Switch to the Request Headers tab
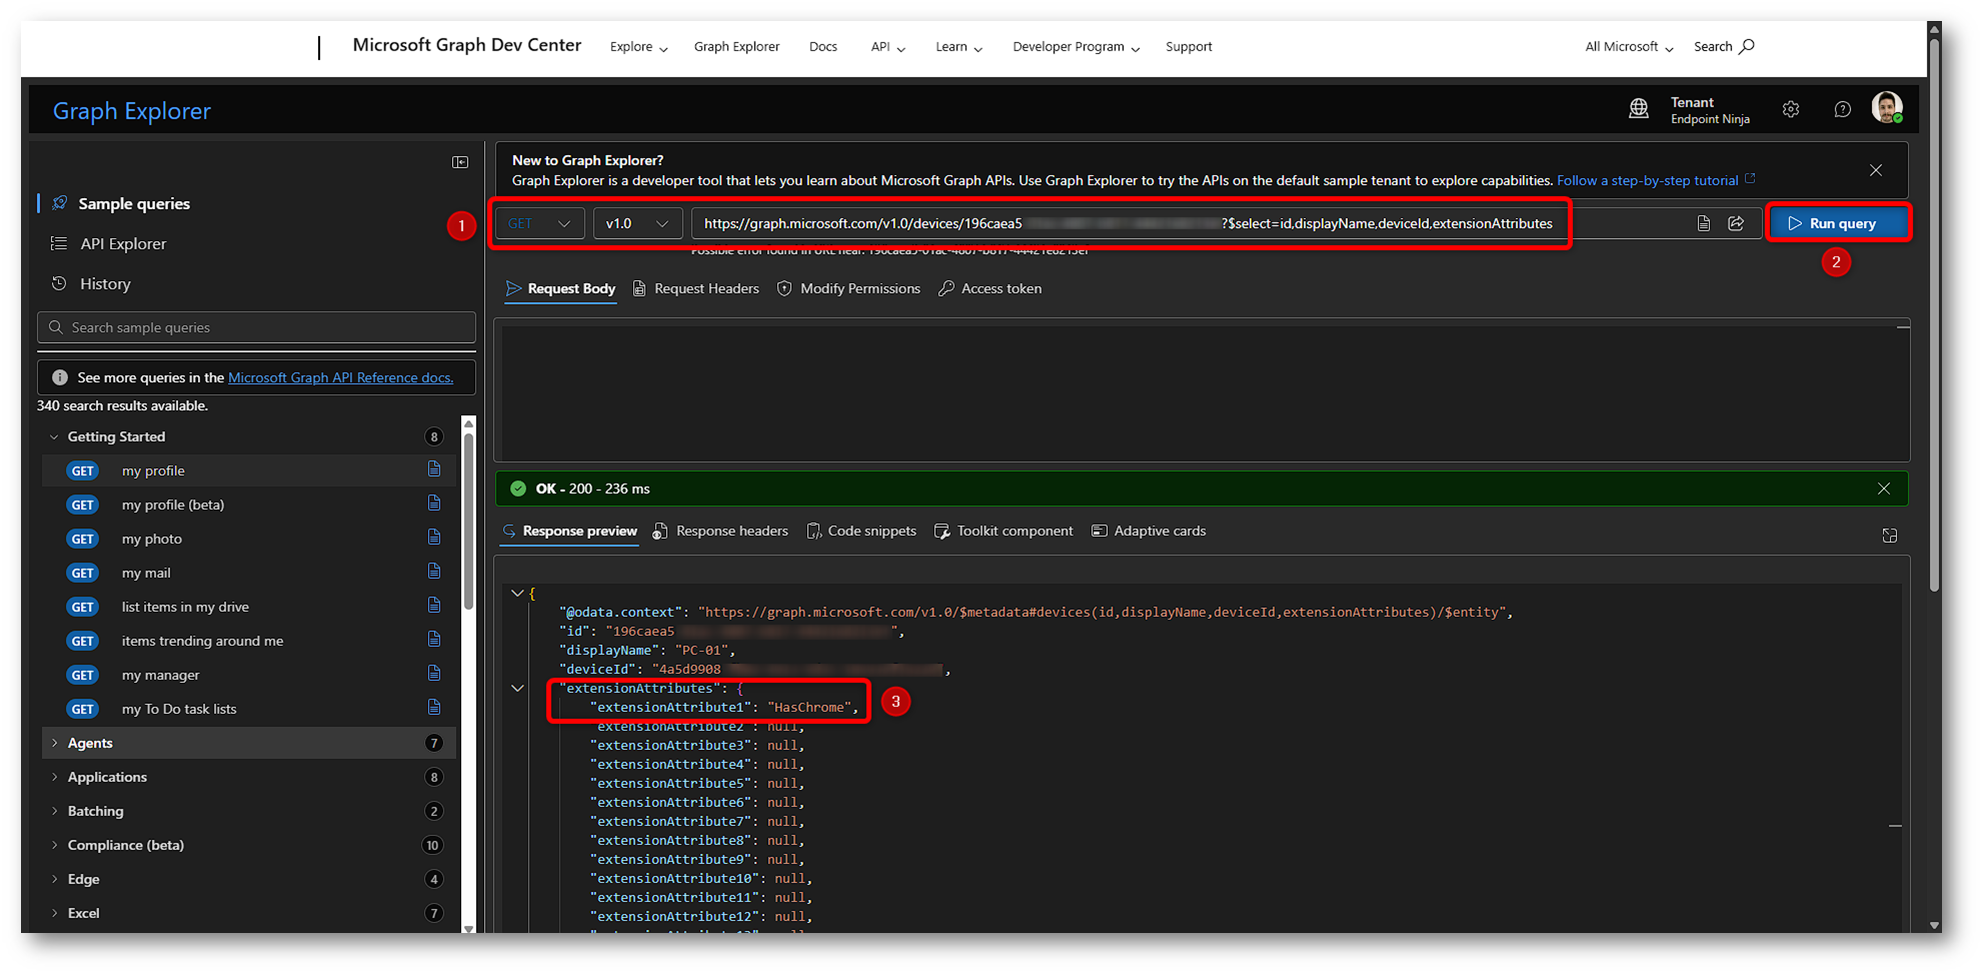Screen dimensions: 1984x975 coord(696,289)
